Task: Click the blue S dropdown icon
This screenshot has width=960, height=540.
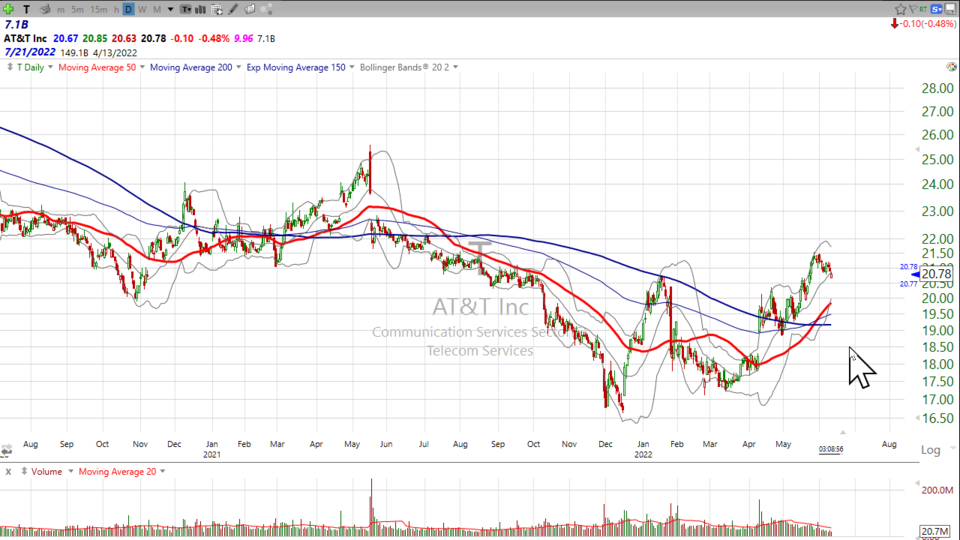Action: [x=936, y=9]
